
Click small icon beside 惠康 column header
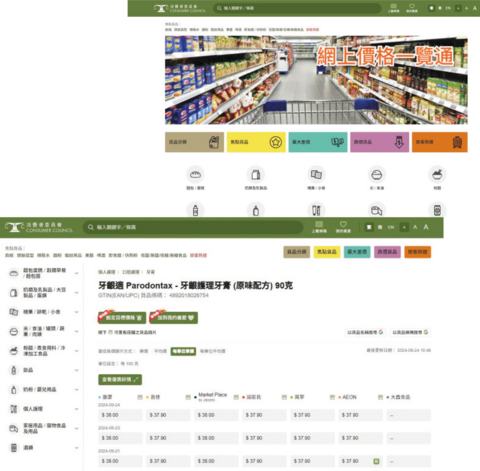(140, 397)
